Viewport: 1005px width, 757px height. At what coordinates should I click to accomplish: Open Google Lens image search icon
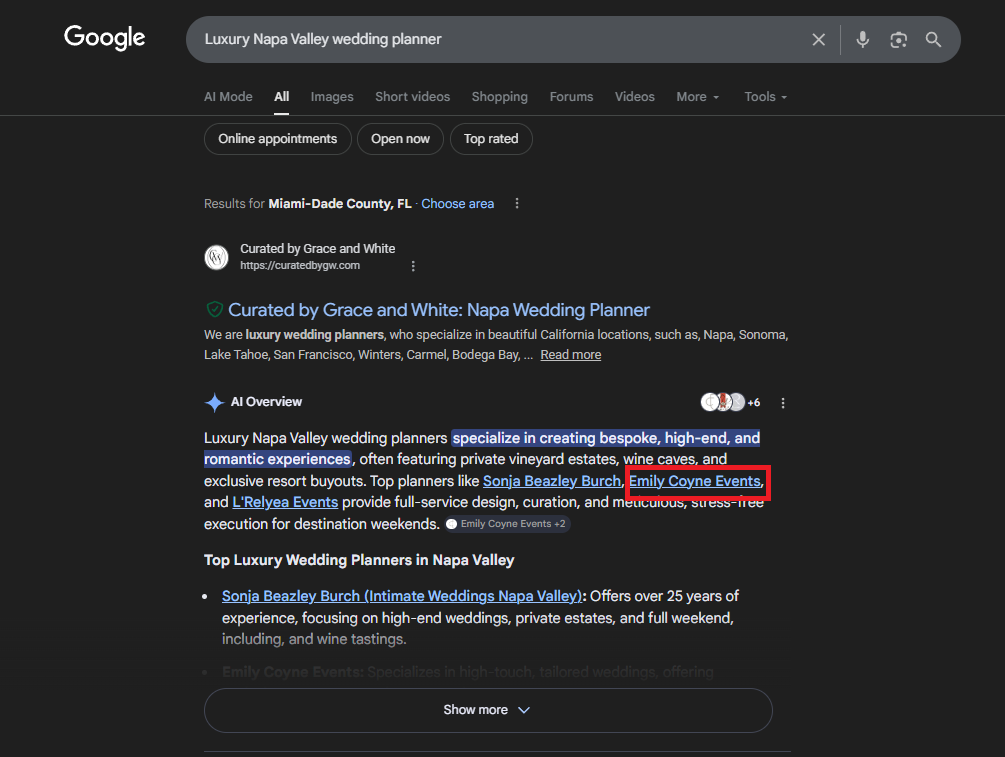(x=899, y=40)
